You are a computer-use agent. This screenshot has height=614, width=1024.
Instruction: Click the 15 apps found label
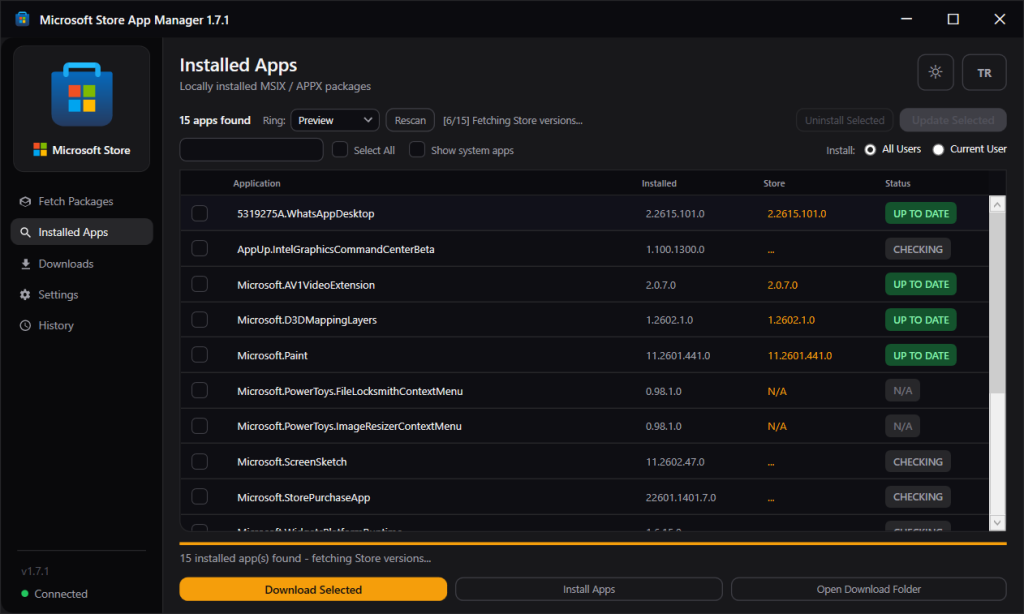(215, 120)
